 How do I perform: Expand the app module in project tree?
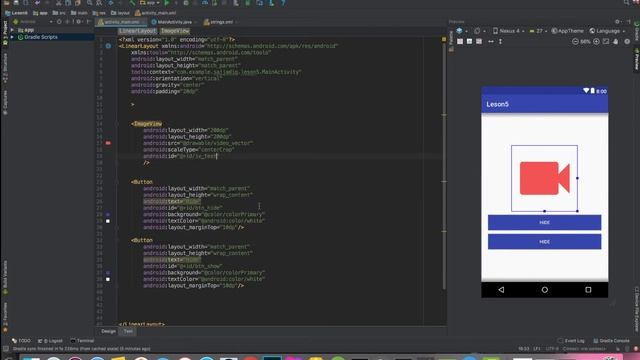coord(12,30)
